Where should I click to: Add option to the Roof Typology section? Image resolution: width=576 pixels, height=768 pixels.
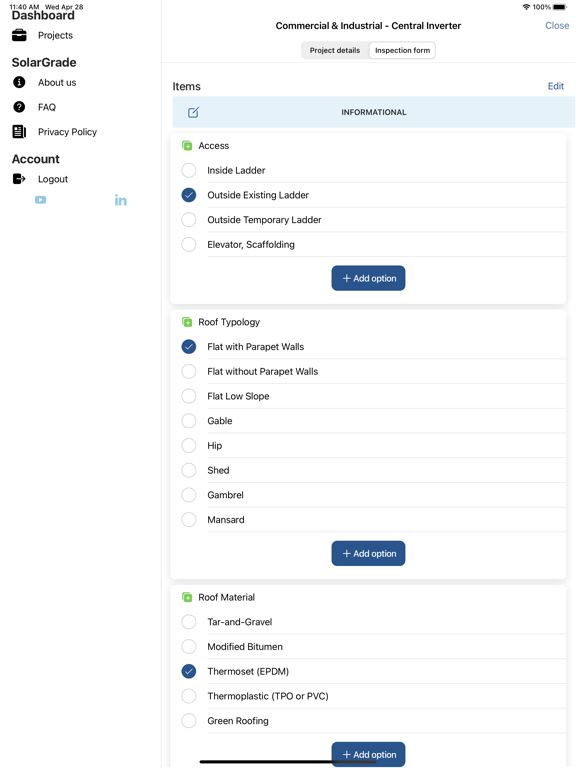[368, 553]
